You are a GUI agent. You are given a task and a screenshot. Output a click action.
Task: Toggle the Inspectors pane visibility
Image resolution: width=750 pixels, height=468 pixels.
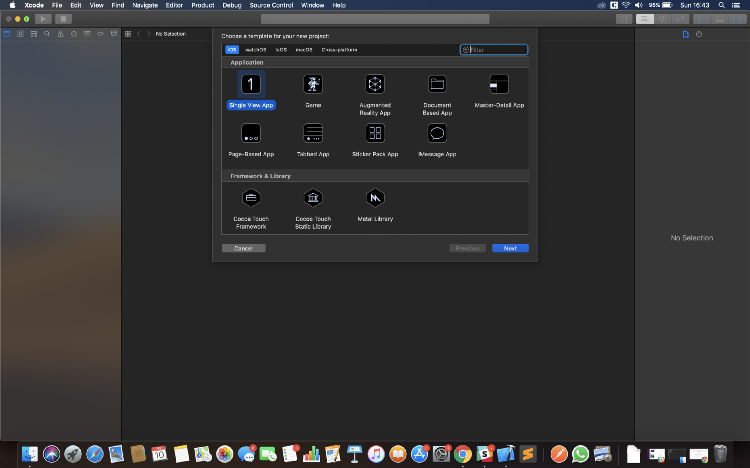[739, 19]
